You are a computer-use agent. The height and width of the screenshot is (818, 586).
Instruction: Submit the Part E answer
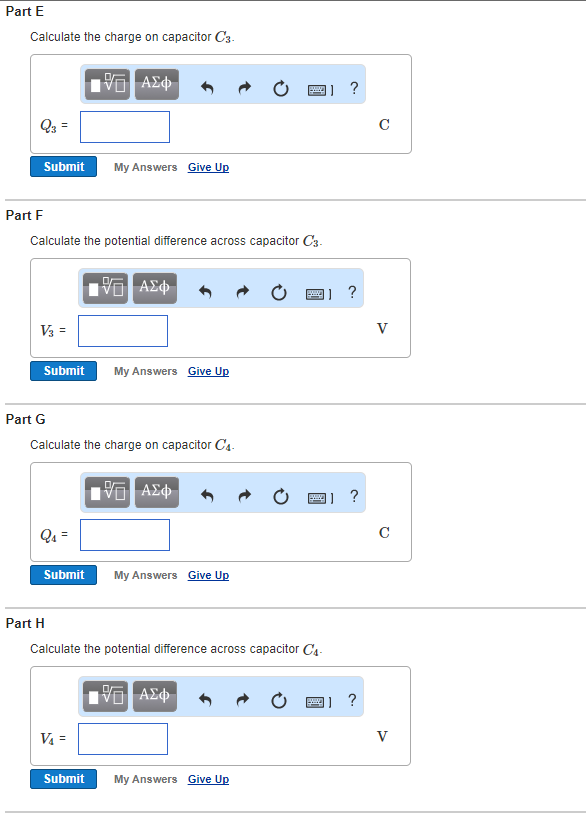tap(63, 166)
